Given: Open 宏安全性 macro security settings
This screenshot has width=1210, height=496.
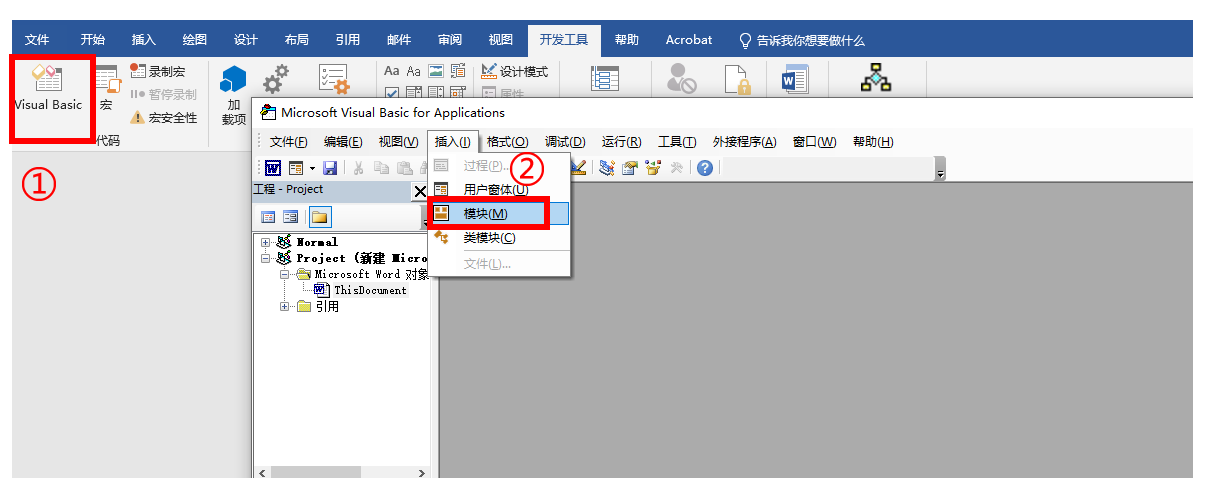Looking at the screenshot, I should click(164, 117).
